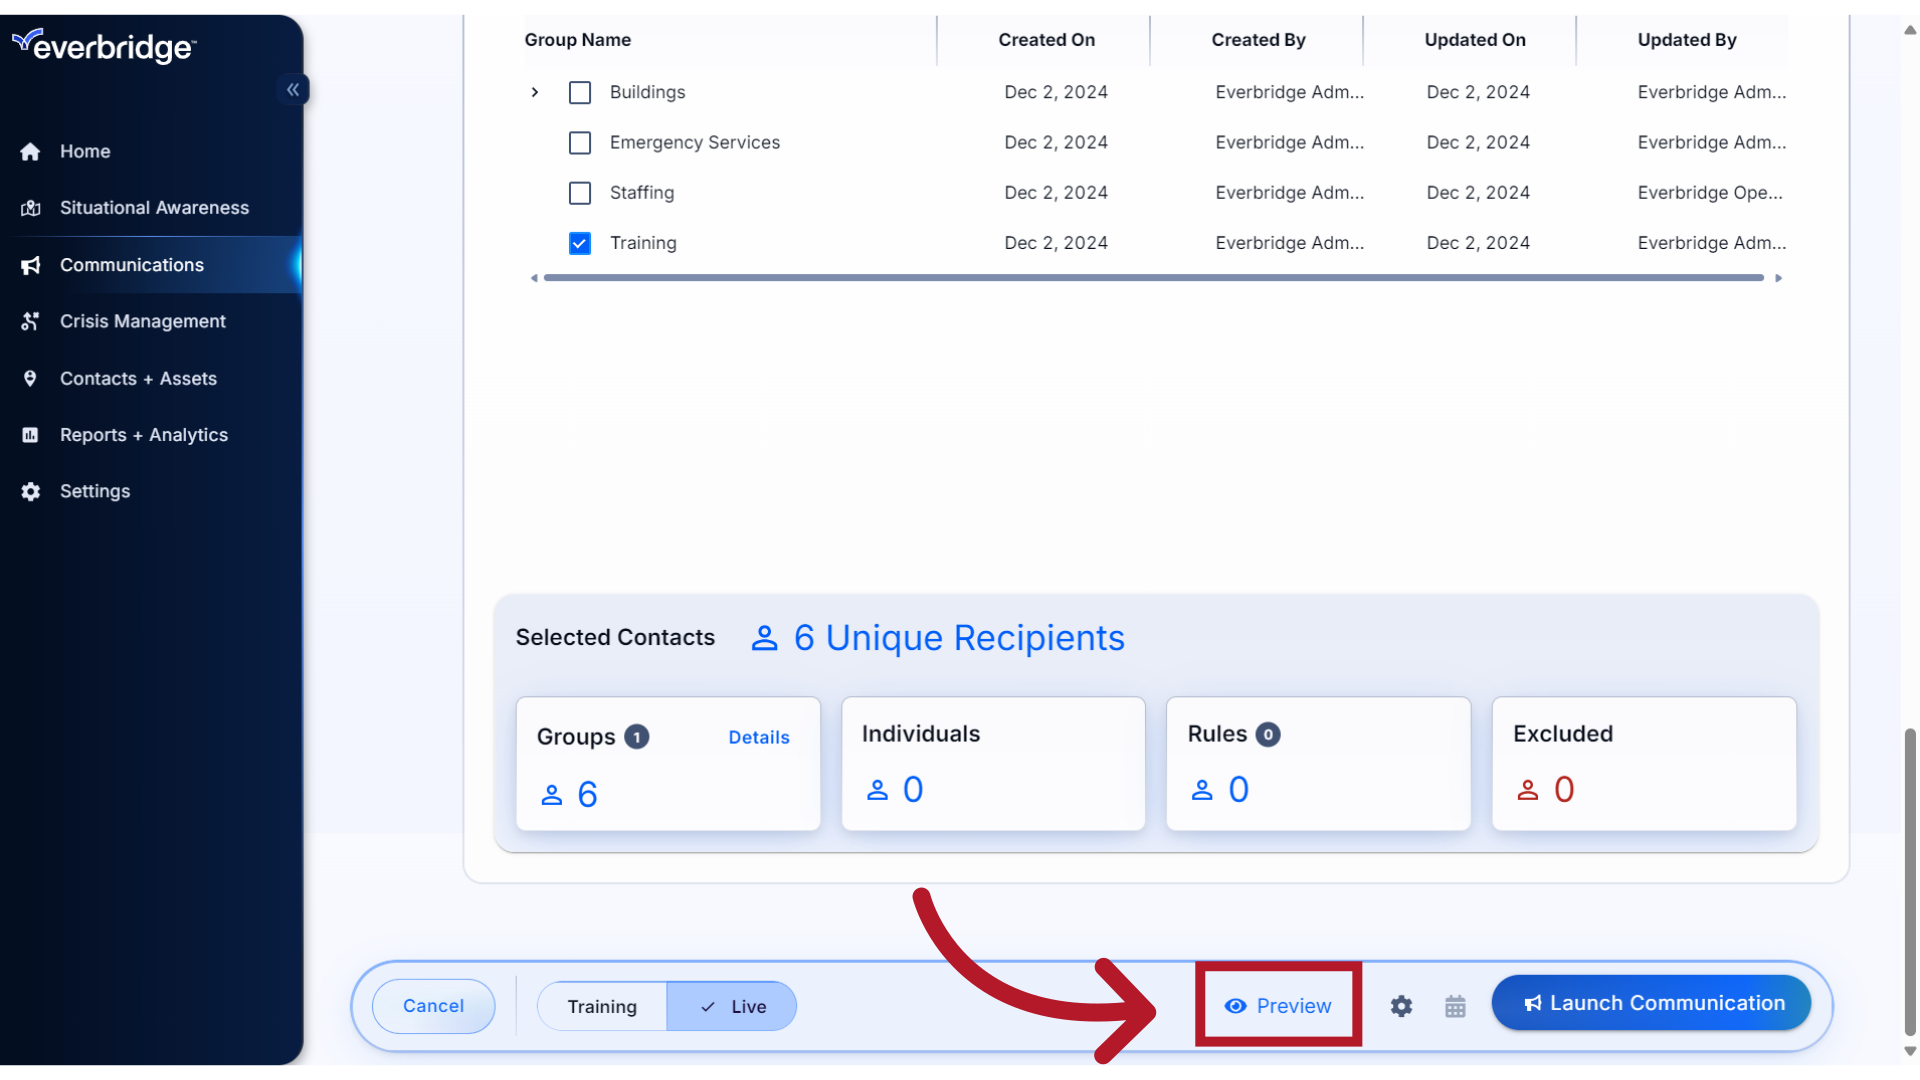Click the Rules card

[1318, 764]
